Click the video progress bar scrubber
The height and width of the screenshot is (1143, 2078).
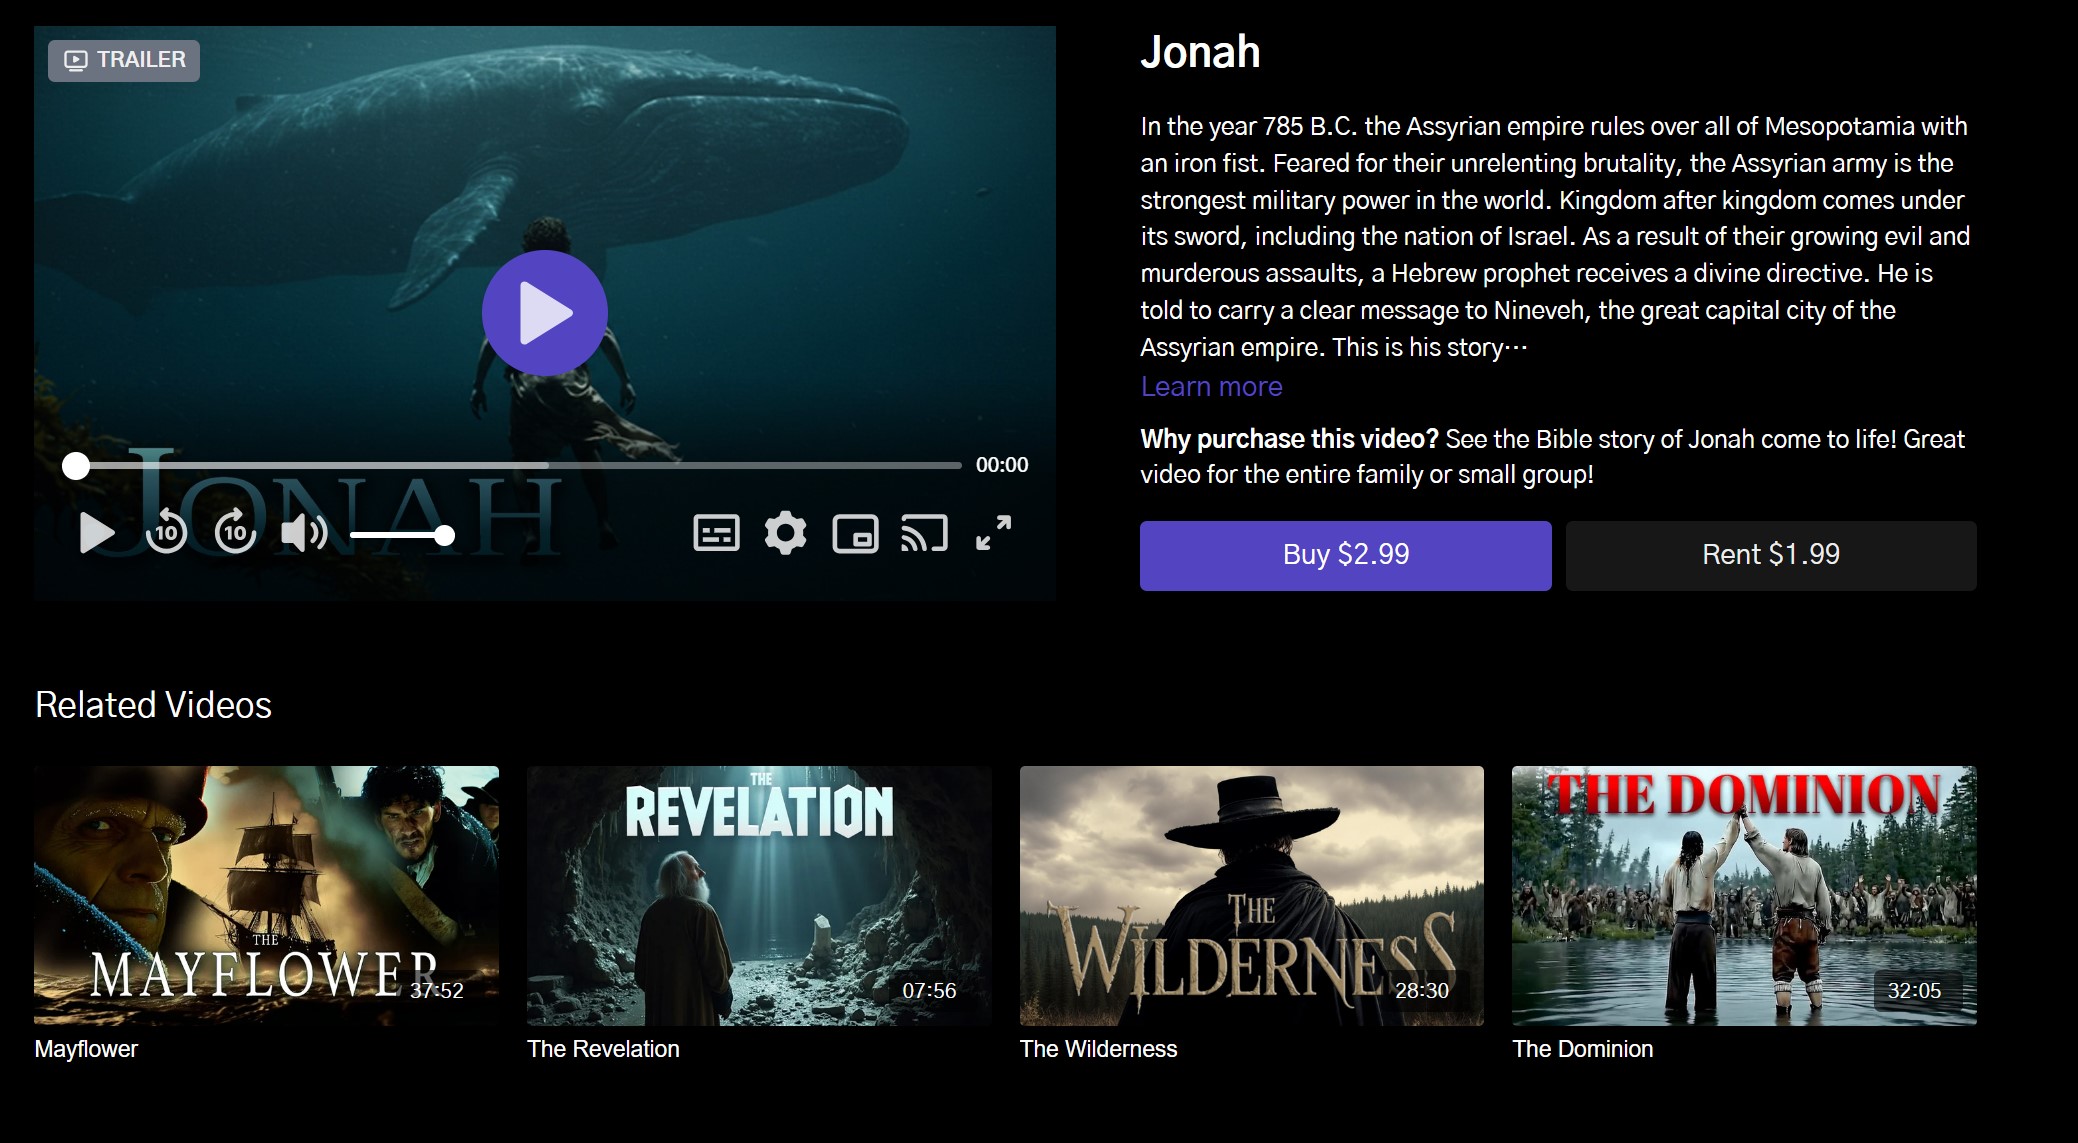point(76,466)
